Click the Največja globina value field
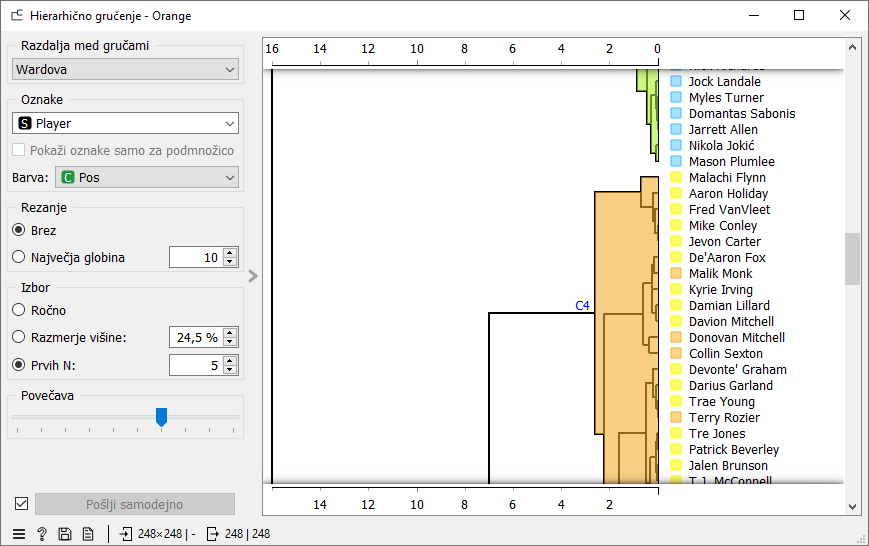Screen dimensions: 869x546 (x=195, y=257)
